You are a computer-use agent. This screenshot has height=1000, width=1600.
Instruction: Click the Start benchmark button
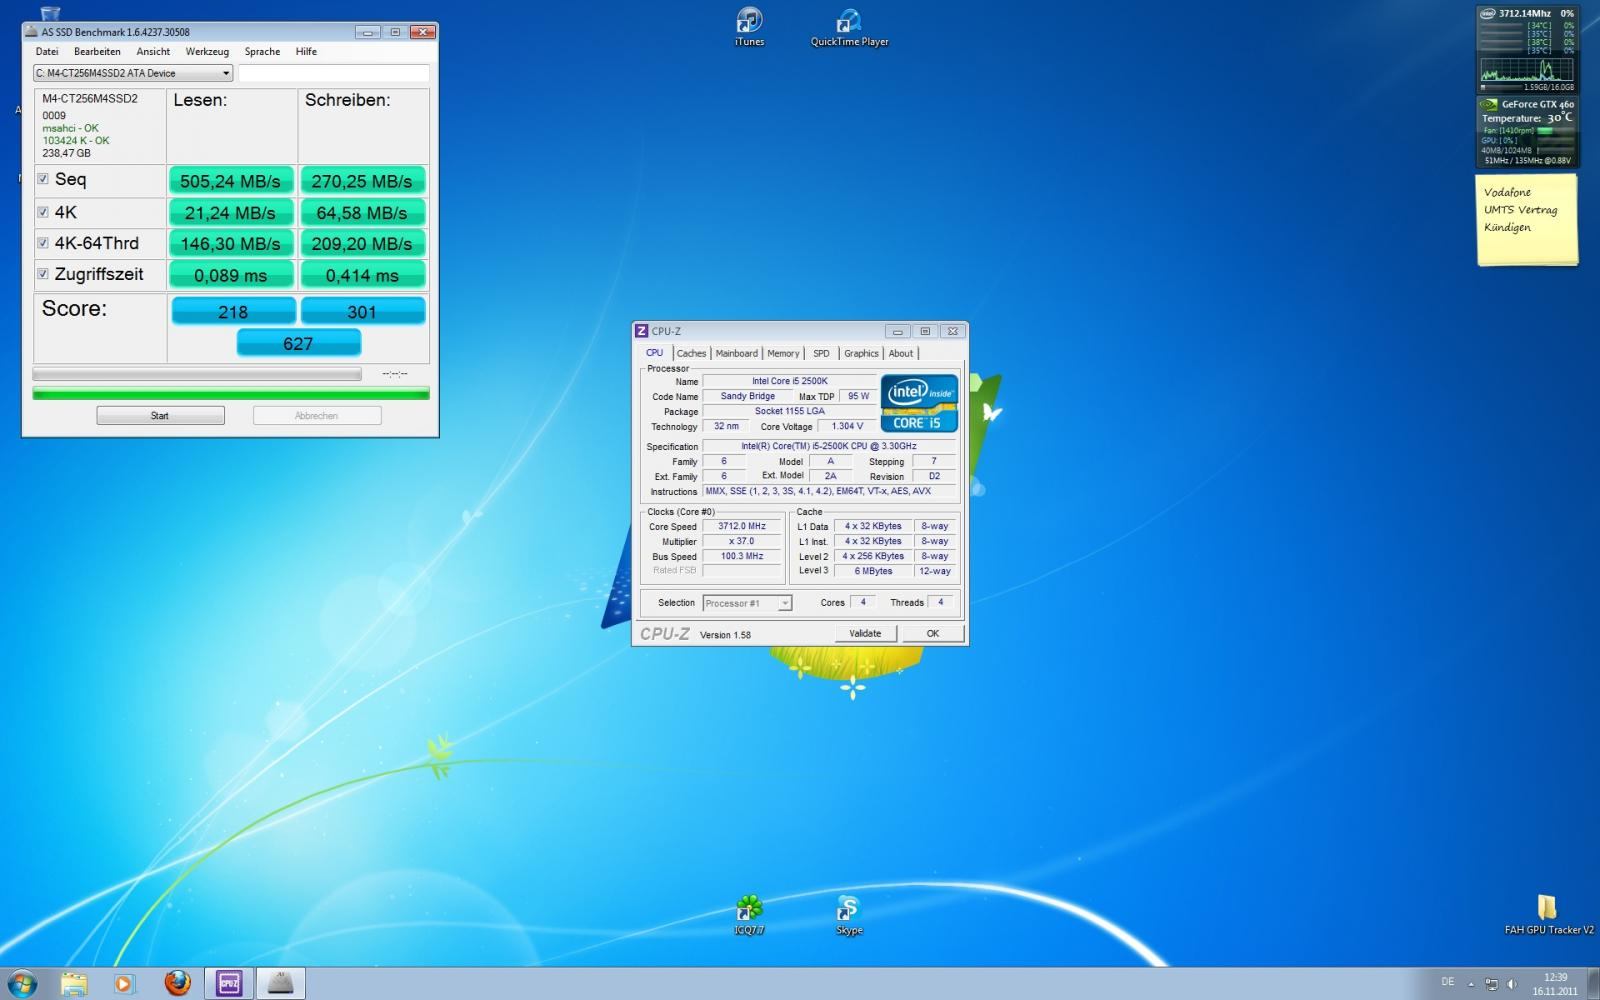[x=160, y=415]
